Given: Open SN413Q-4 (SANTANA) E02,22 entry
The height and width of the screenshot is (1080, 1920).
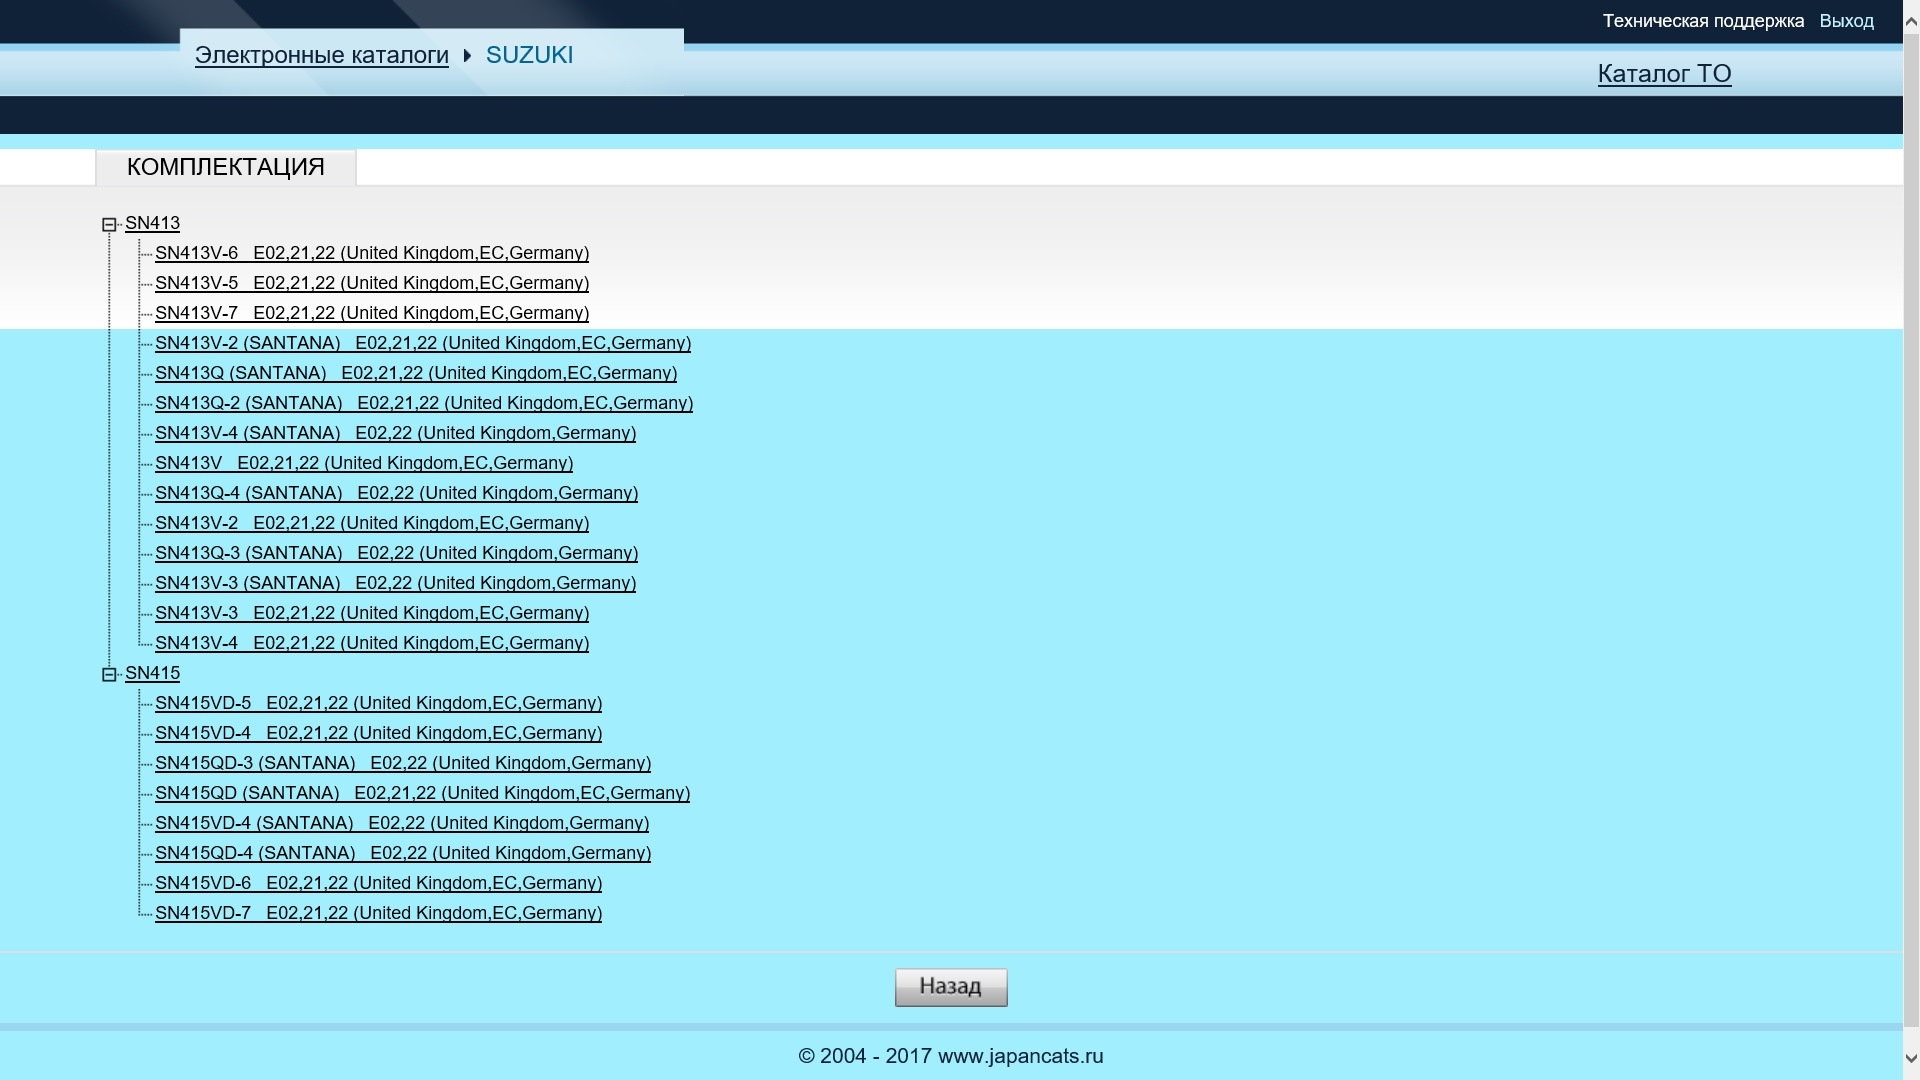Looking at the screenshot, I should click(x=396, y=493).
